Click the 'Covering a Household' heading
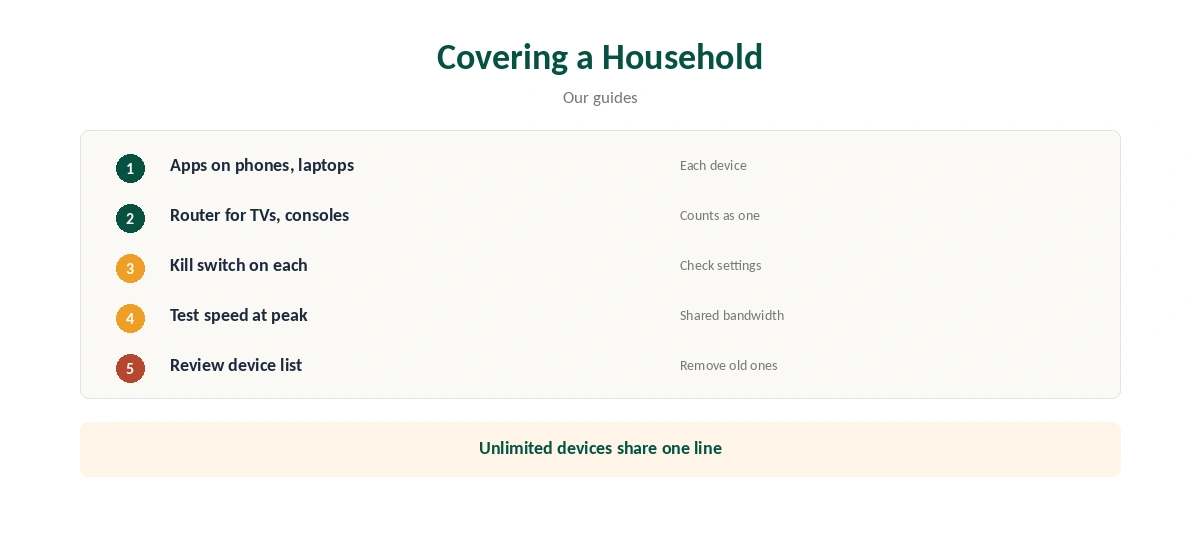1200x560 pixels. click(600, 56)
